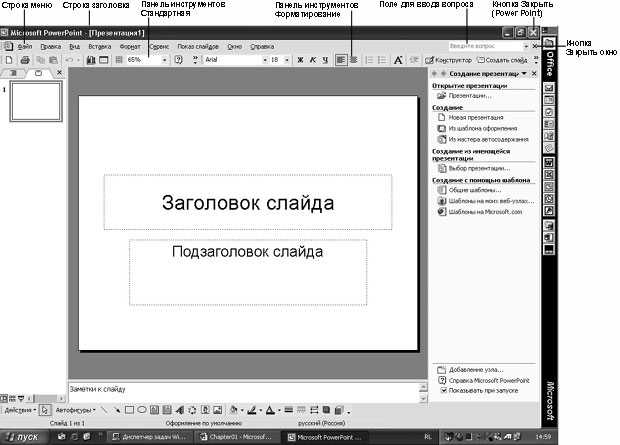Click into the Заметки к слайду notes field

point(244,392)
